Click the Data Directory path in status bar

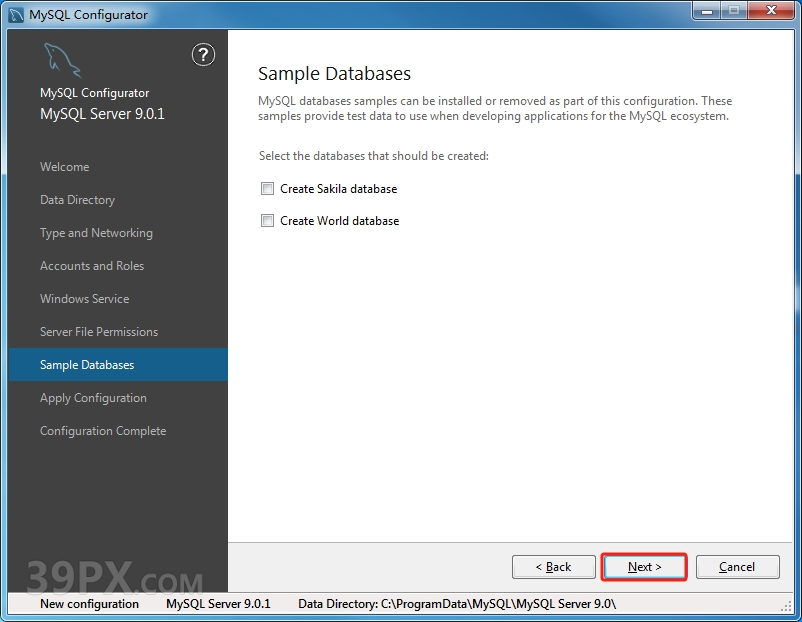[457, 604]
